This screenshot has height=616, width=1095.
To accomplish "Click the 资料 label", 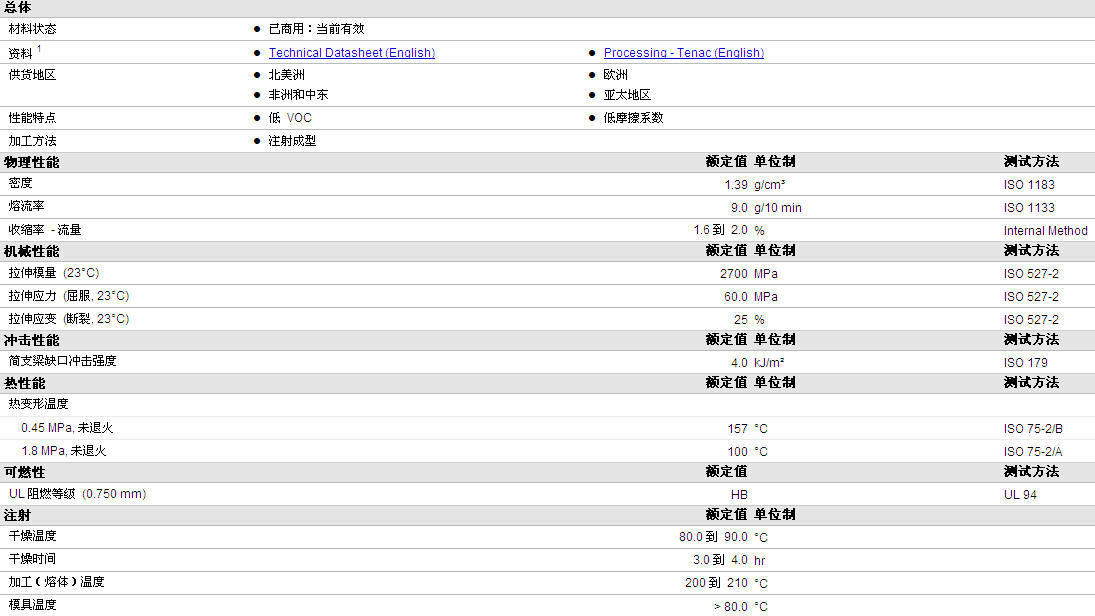I will tap(20, 53).
